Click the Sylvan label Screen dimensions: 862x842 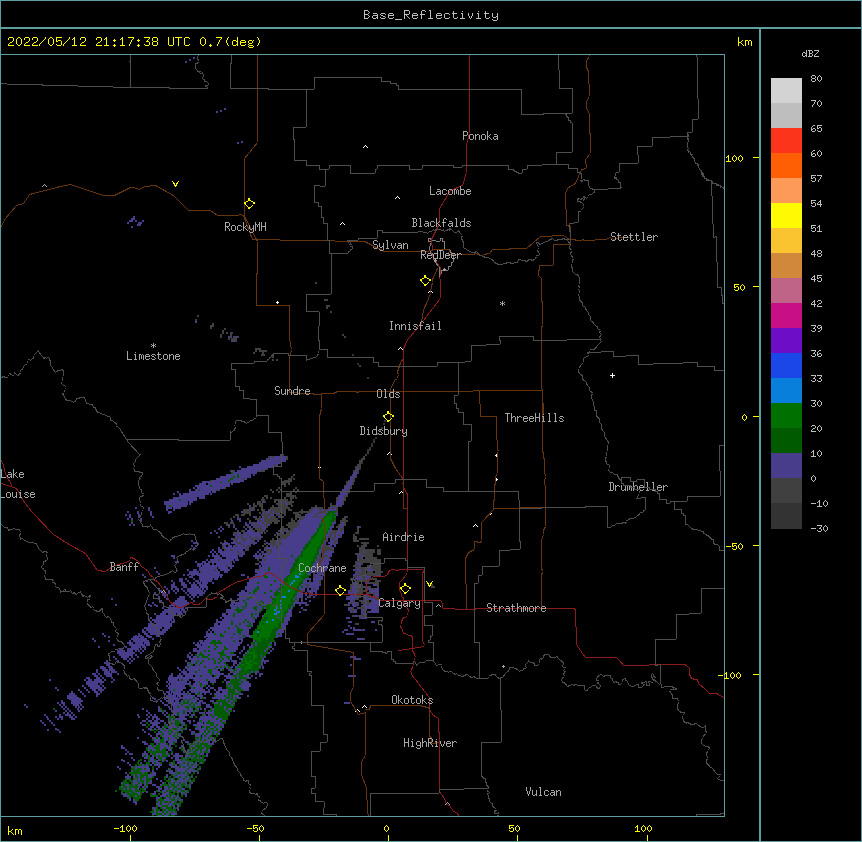tap(390, 245)
